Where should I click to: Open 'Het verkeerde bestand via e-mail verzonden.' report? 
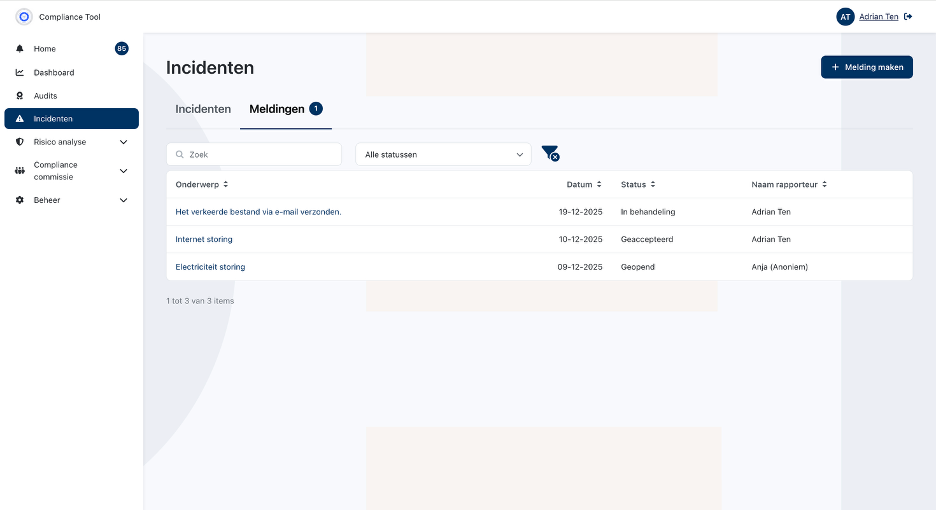[258, 212]
